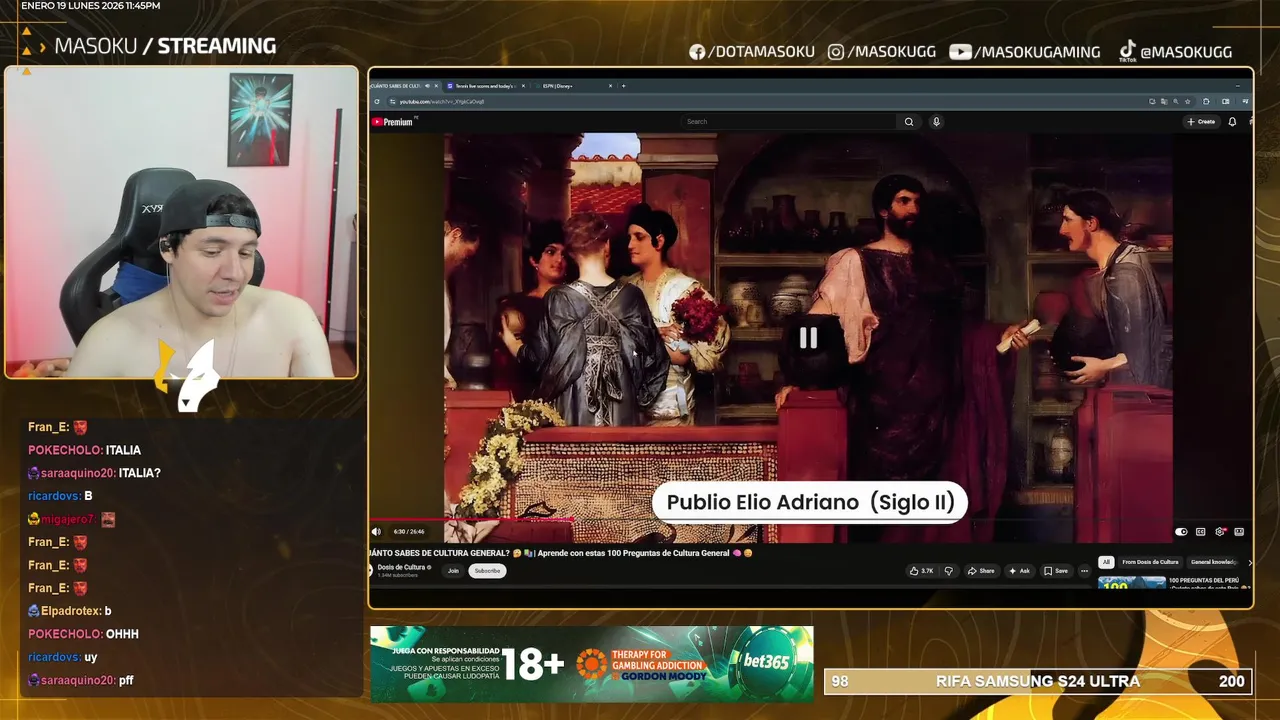This screenshot has height=720, width=1280.
Task: Open YouTube notifications bell
Action: tap(1232, 122)
